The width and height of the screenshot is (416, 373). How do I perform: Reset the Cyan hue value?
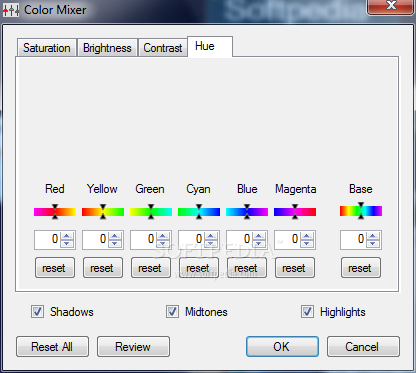[x=199, y=268]
